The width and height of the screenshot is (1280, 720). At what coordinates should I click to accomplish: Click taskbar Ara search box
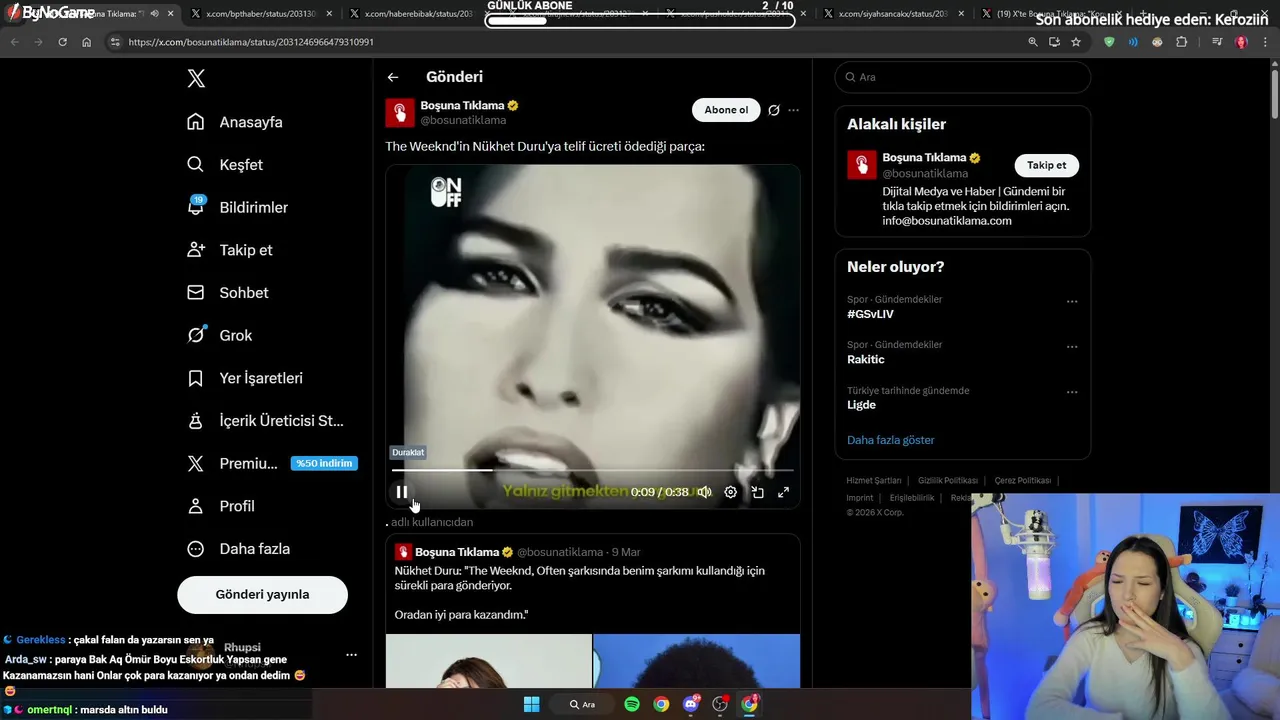(582, 704)
